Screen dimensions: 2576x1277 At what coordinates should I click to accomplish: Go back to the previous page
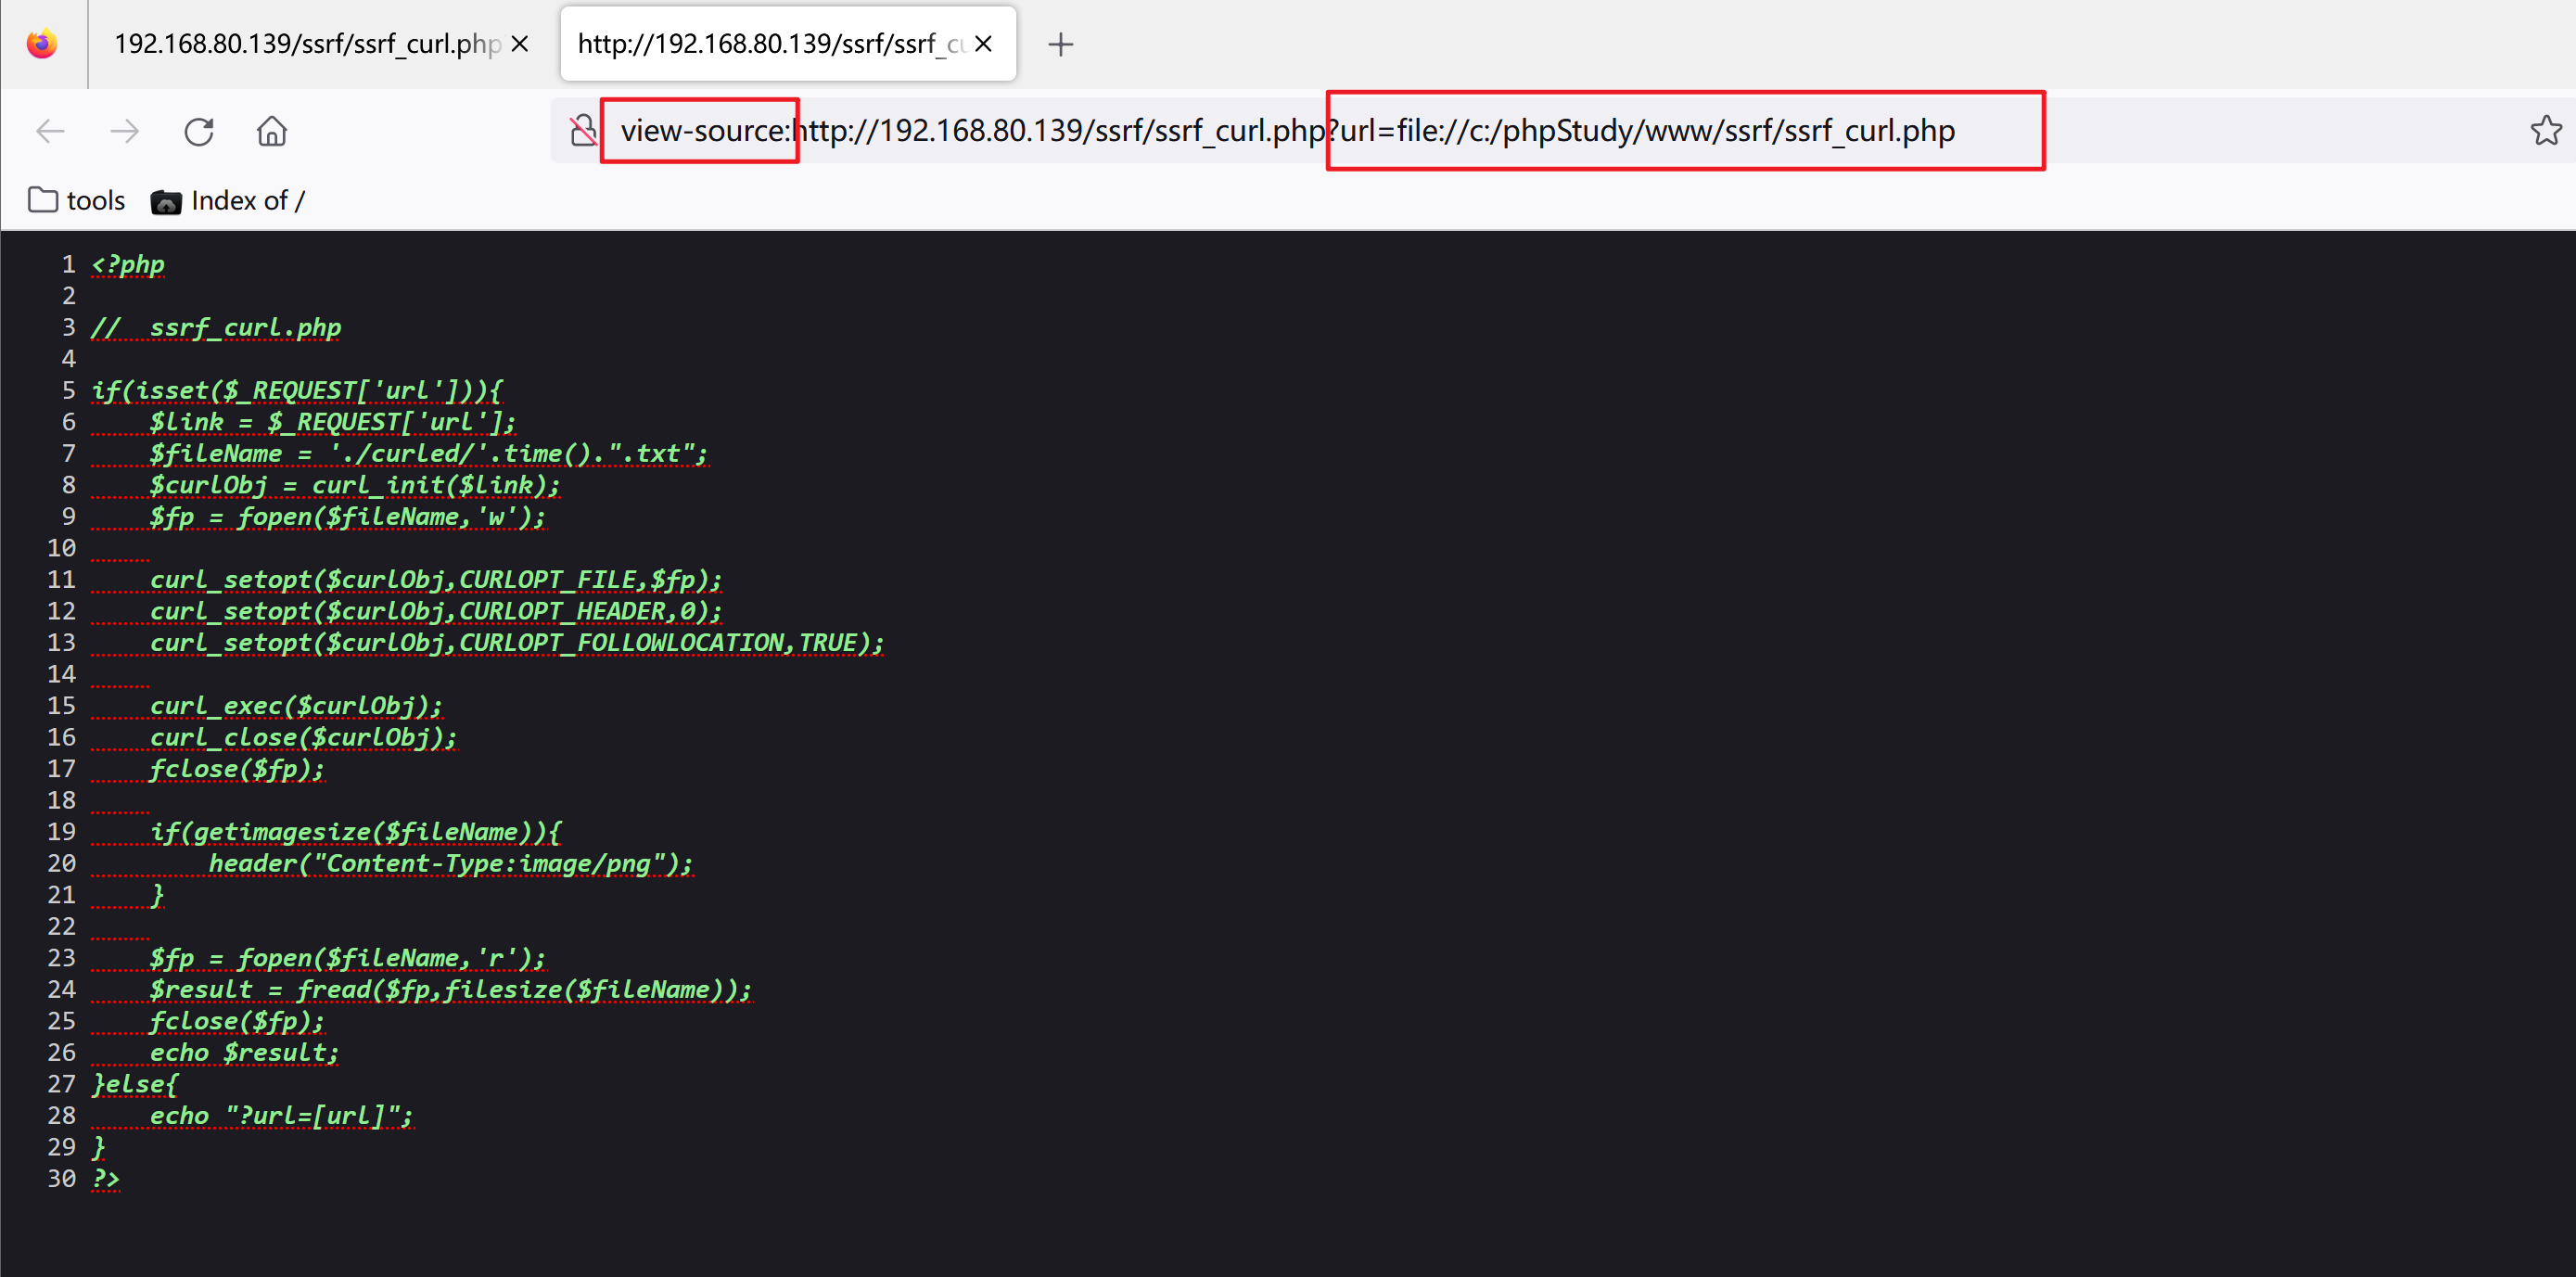(x=50, y=131)
